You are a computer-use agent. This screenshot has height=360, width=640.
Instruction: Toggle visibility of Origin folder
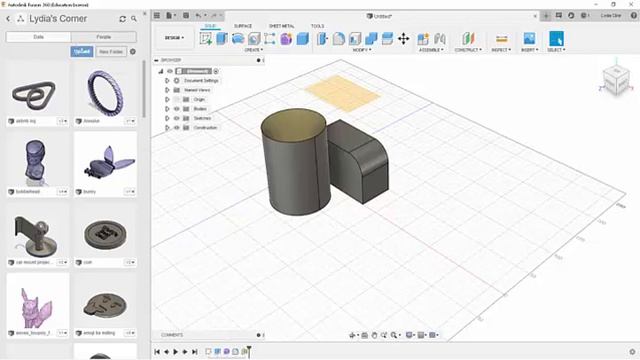[x=176, y=100]
